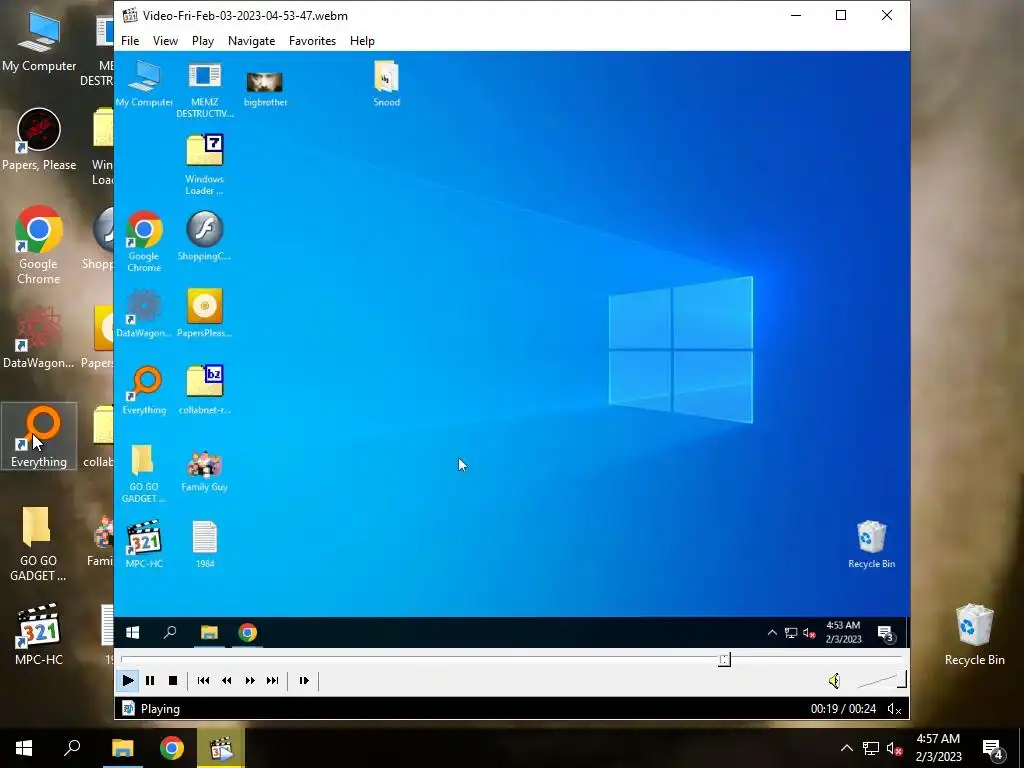Open File Explorer from taskbar
Image resolution: width=1024 pixels, height=768 pixels.
122,748
